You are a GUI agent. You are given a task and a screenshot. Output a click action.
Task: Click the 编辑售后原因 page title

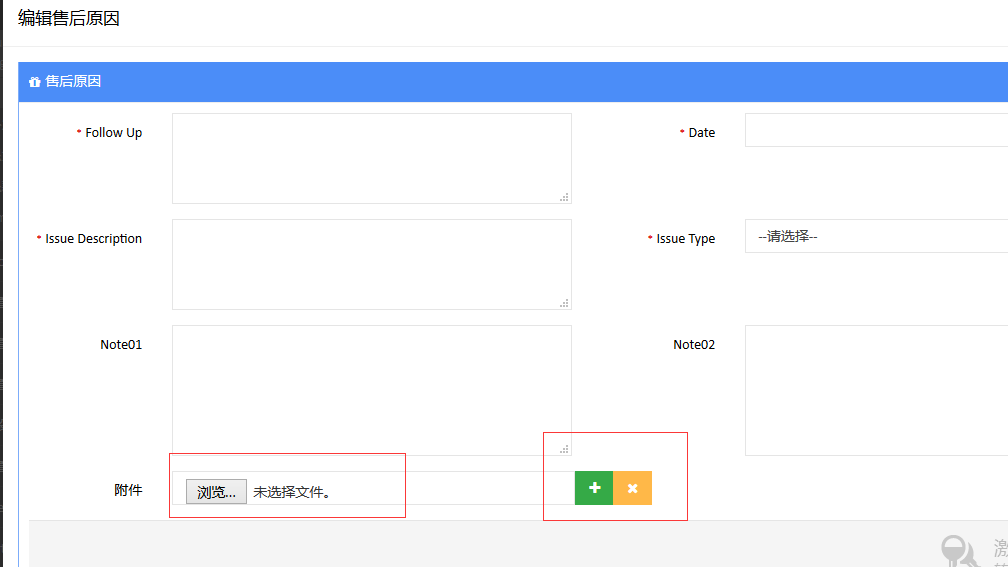pyautogui.click(x=69, y=18)
